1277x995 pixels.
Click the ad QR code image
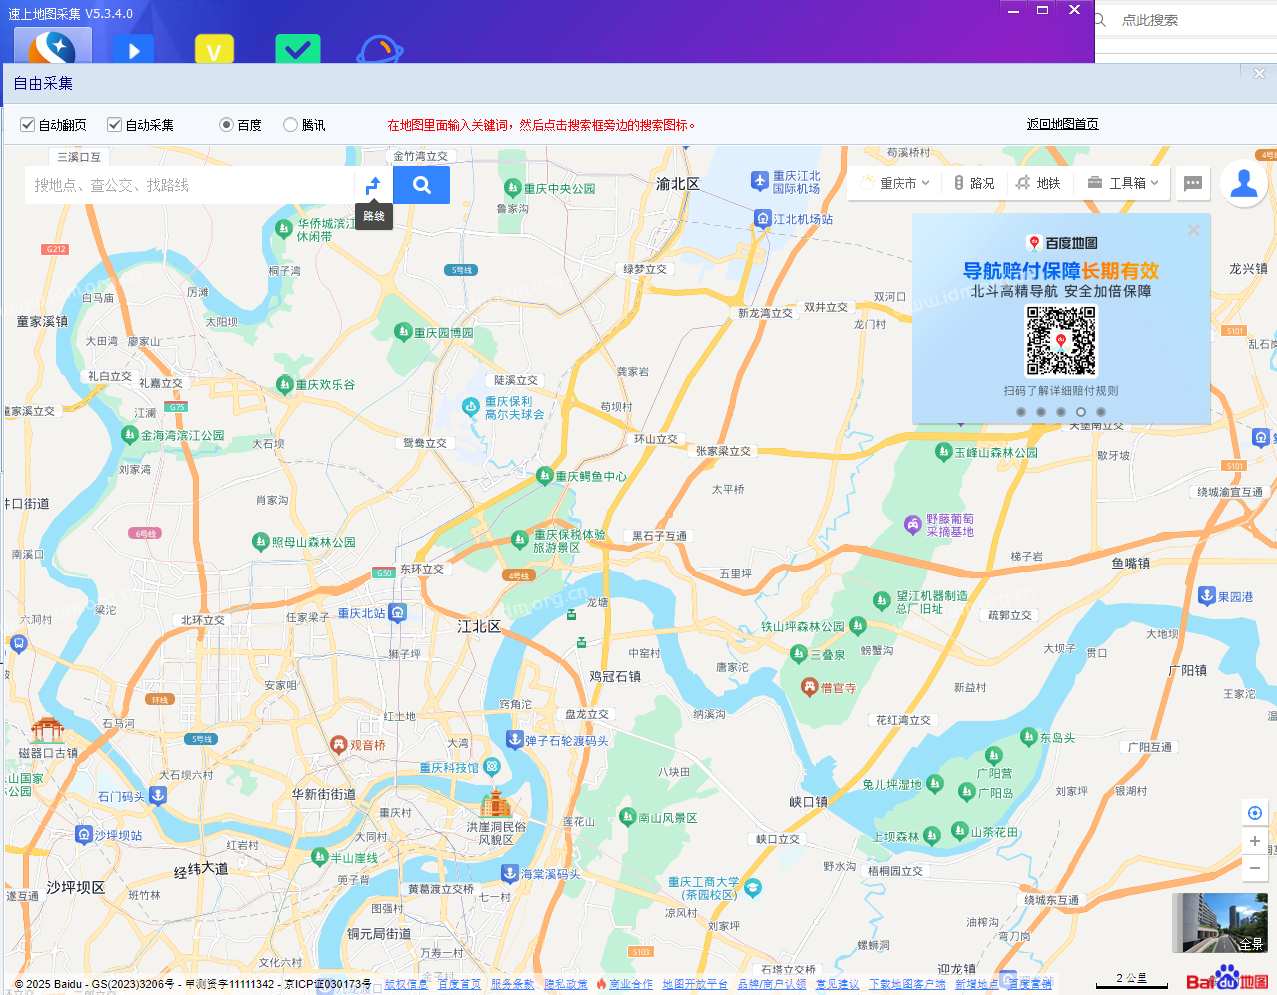[1061, 341]
